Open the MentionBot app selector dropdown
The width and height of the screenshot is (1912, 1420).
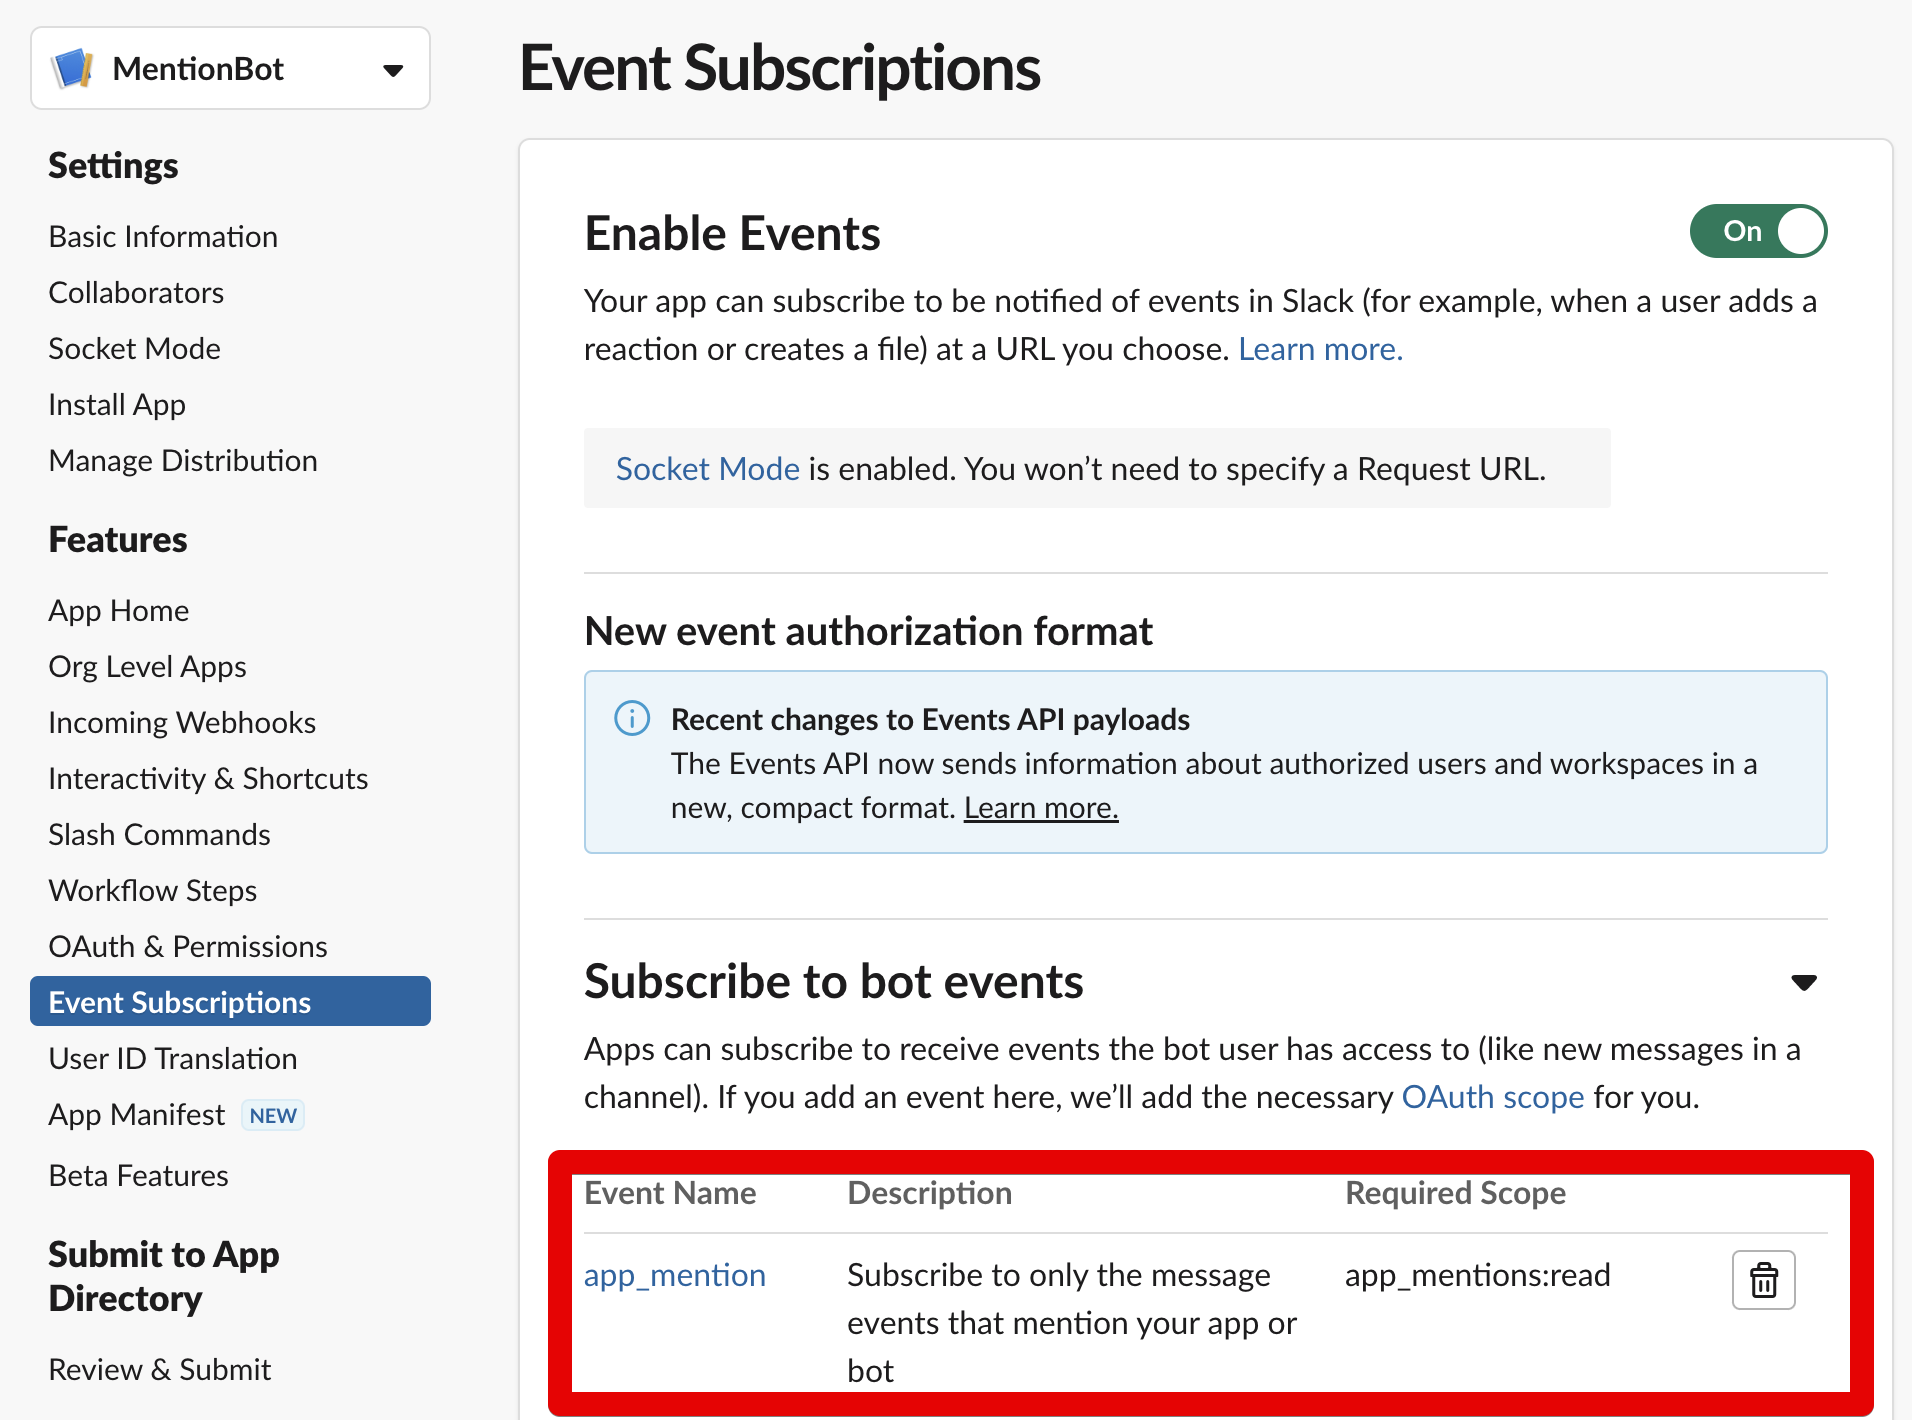[x=230, y=68]
